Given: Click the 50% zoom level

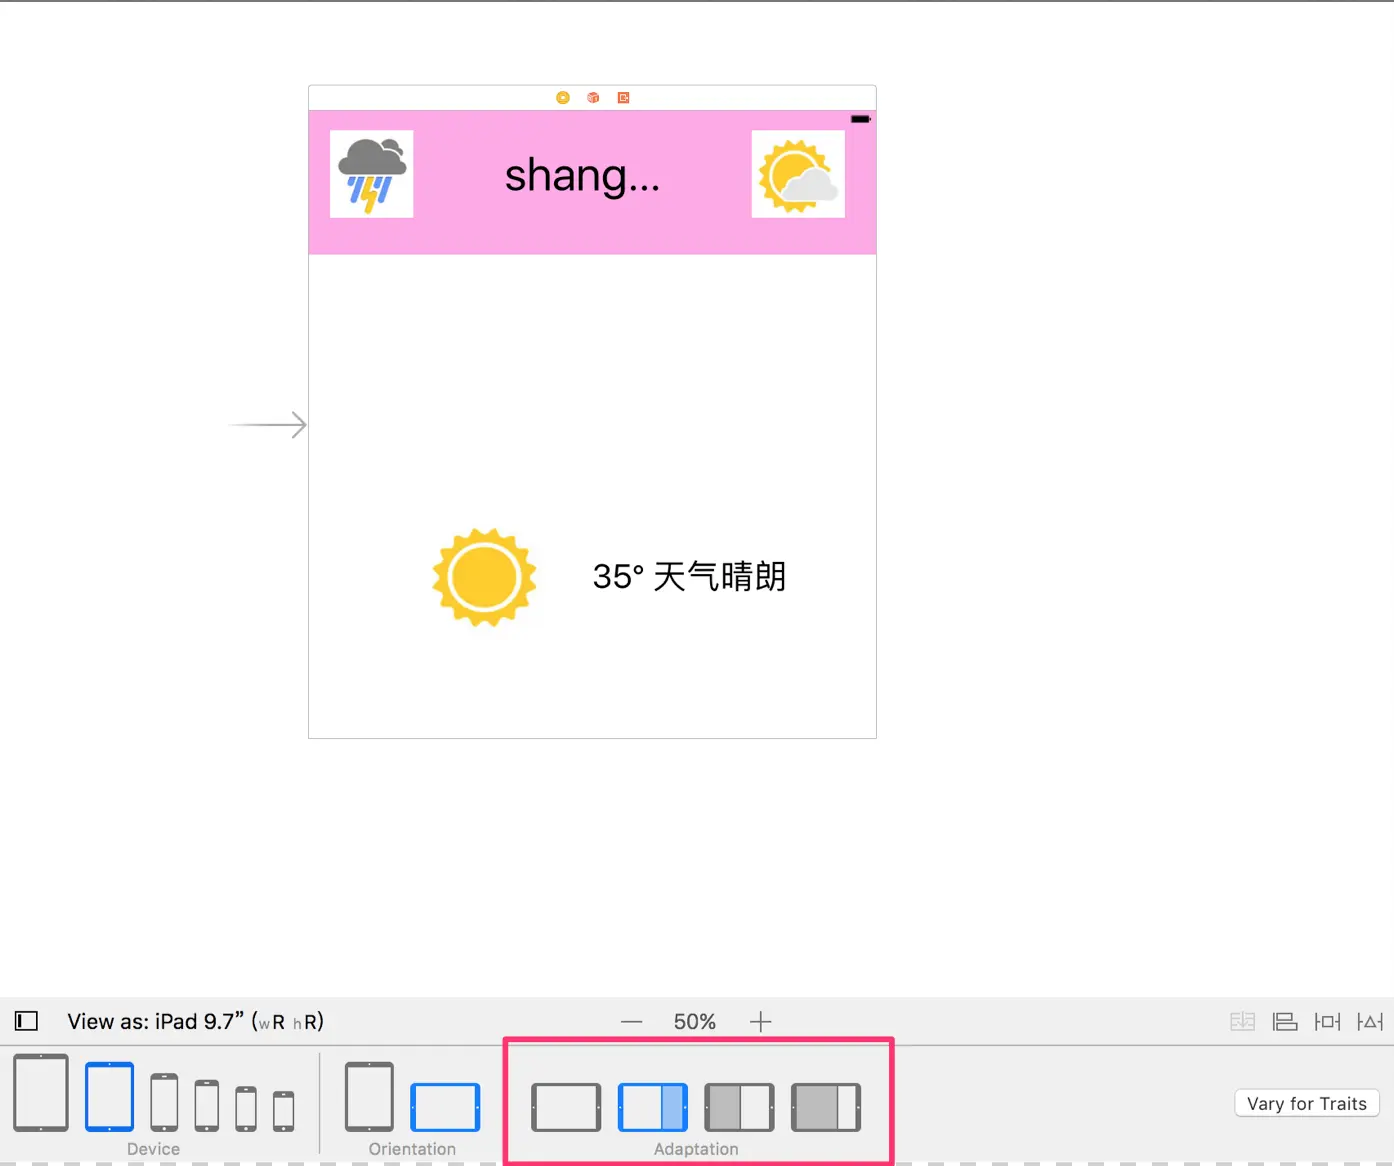Looking at the screenshot, I should (695, 1022).
